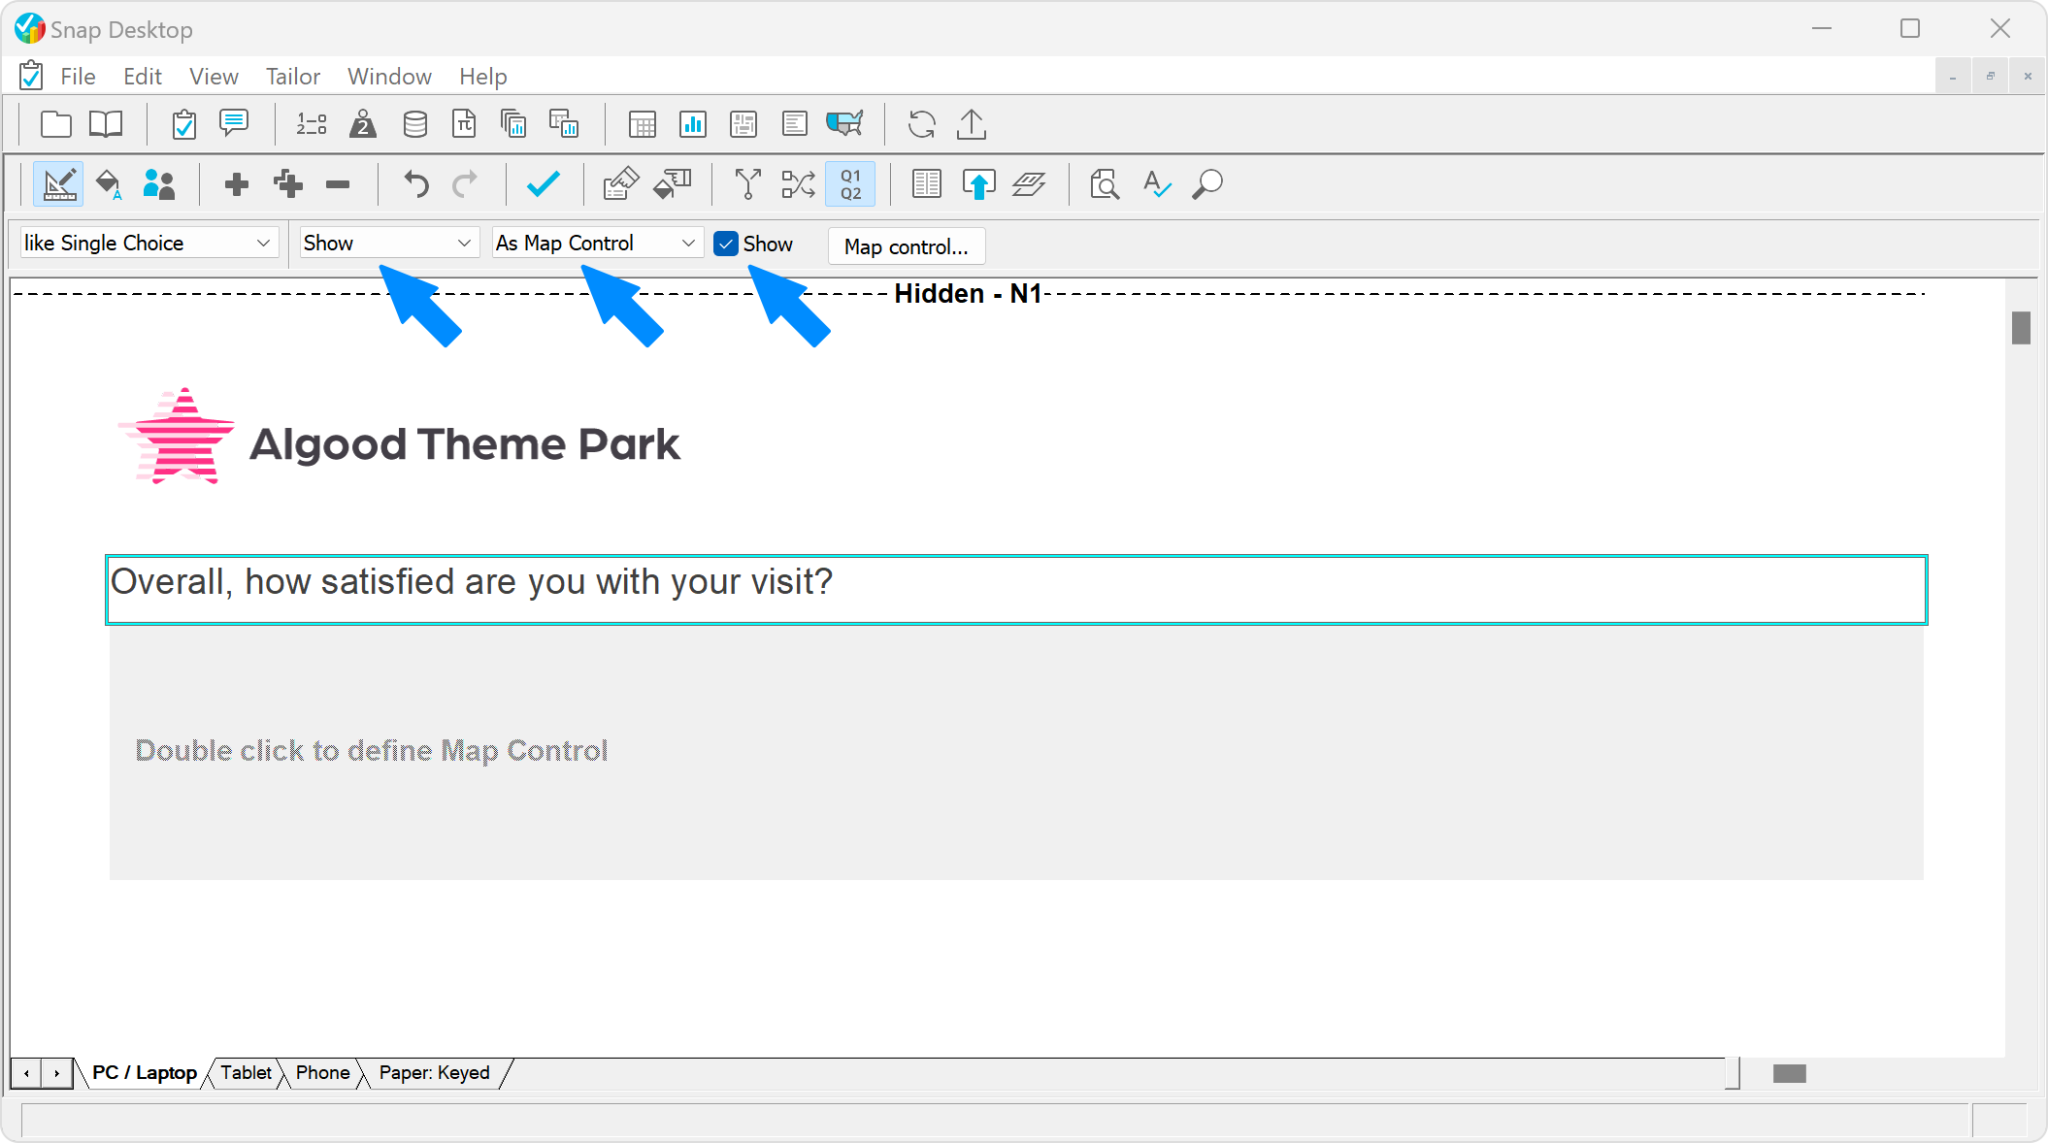Select the Weights tool icon
This screenshot has height=1143, width=2048.
[x=362, y=124]
